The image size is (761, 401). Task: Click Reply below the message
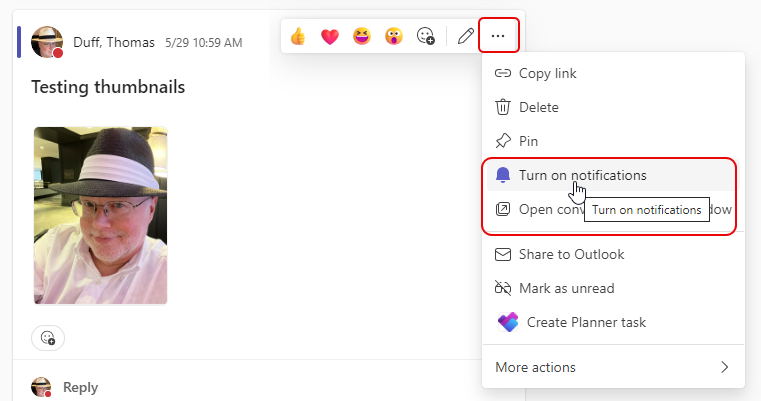click(x=80, y=387)
